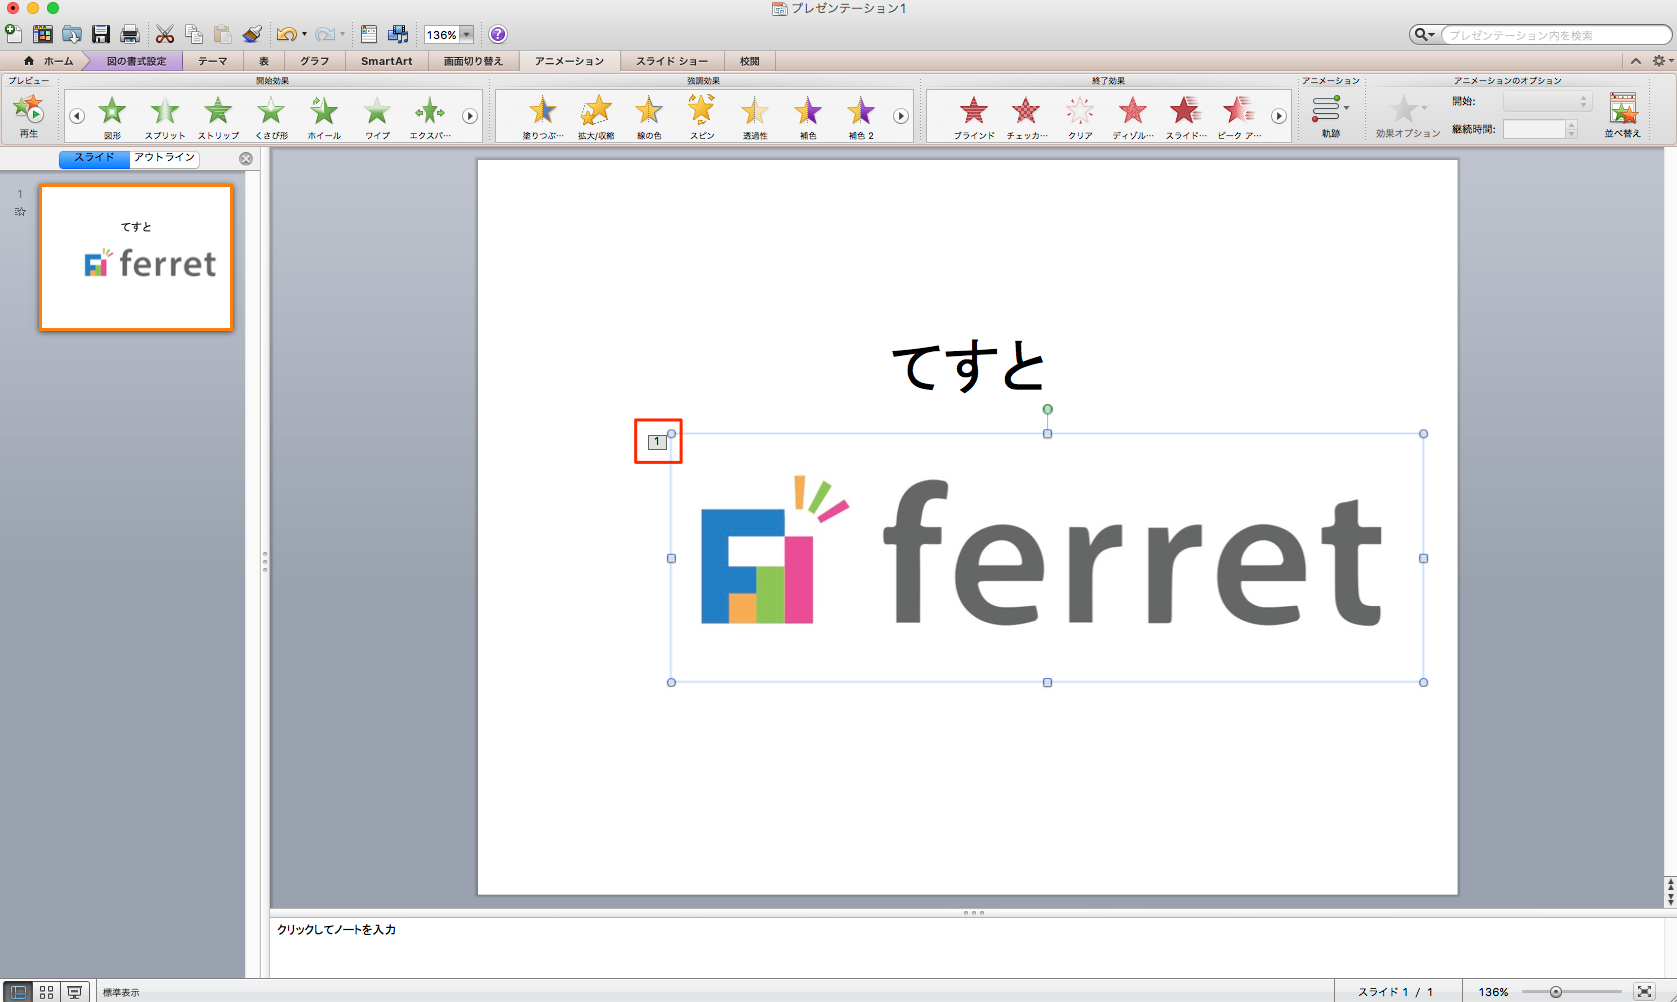Undo the last action
Viewport: 1677px width, 1002px height.
pos(287,34)
